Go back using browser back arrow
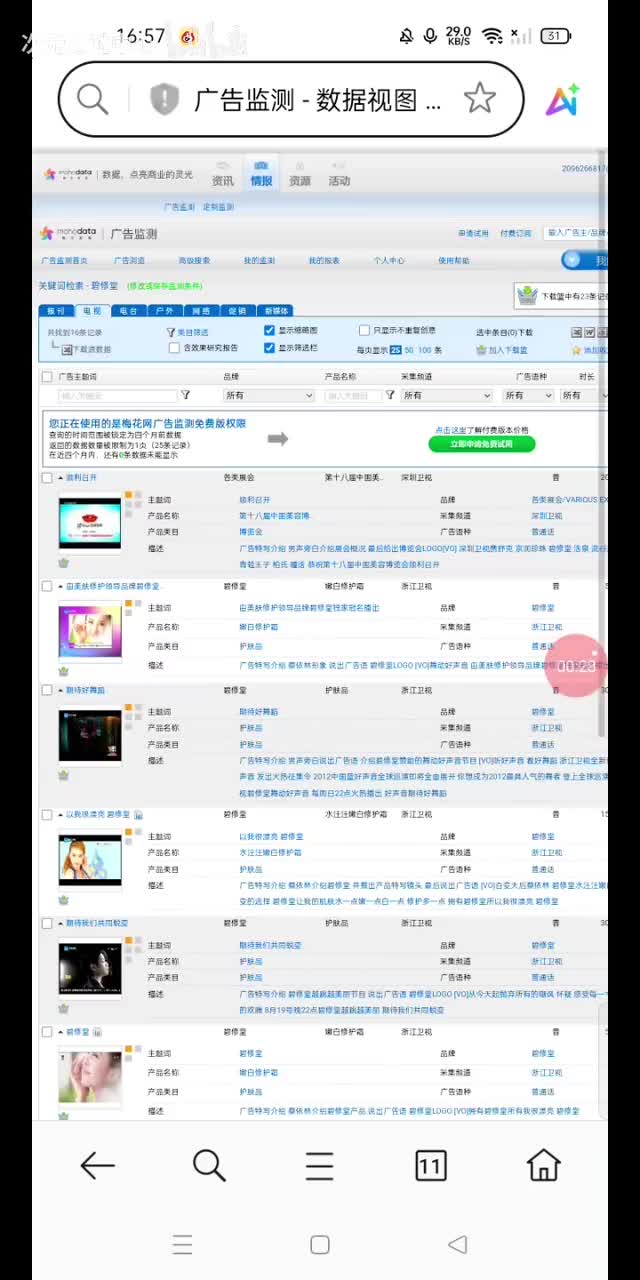The height and width of the screenshot is (1280, 640). pyautogui.click(x=97, y=1165)
